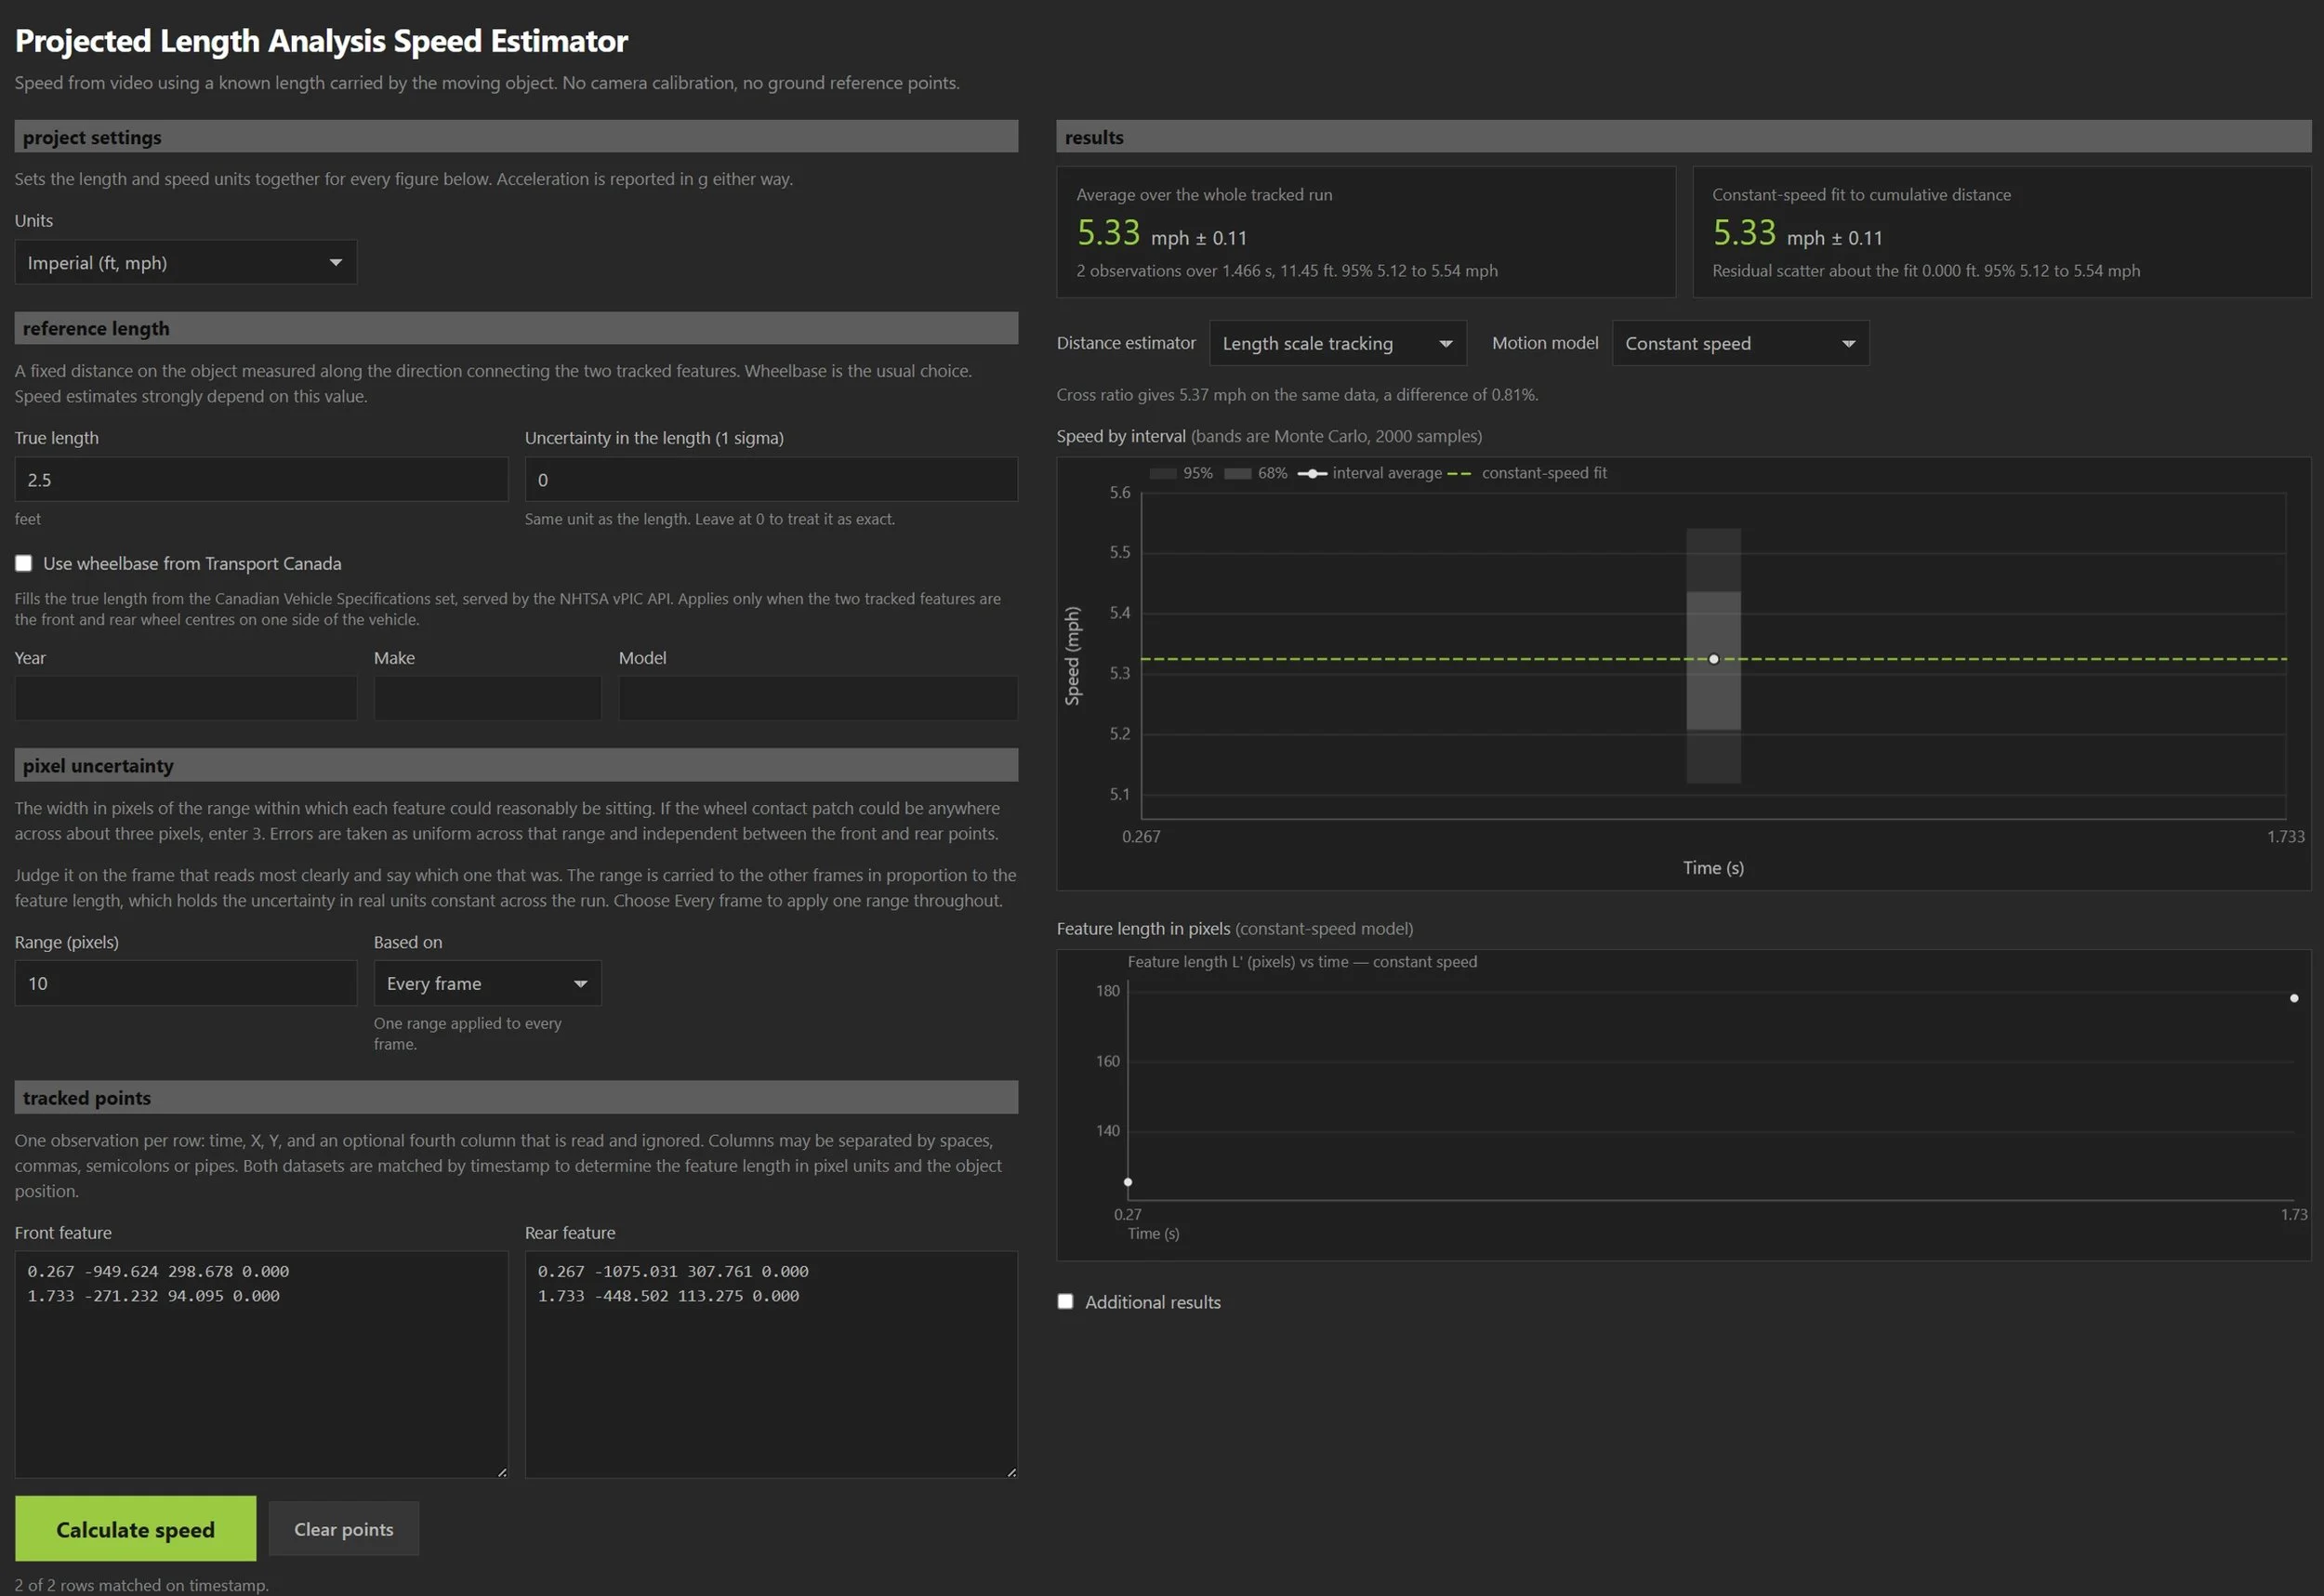Viewport: 2324px width, 1596px height.
Task: Enable Use wheelbase from Transport Canada
Action: (x=23, y=563)
